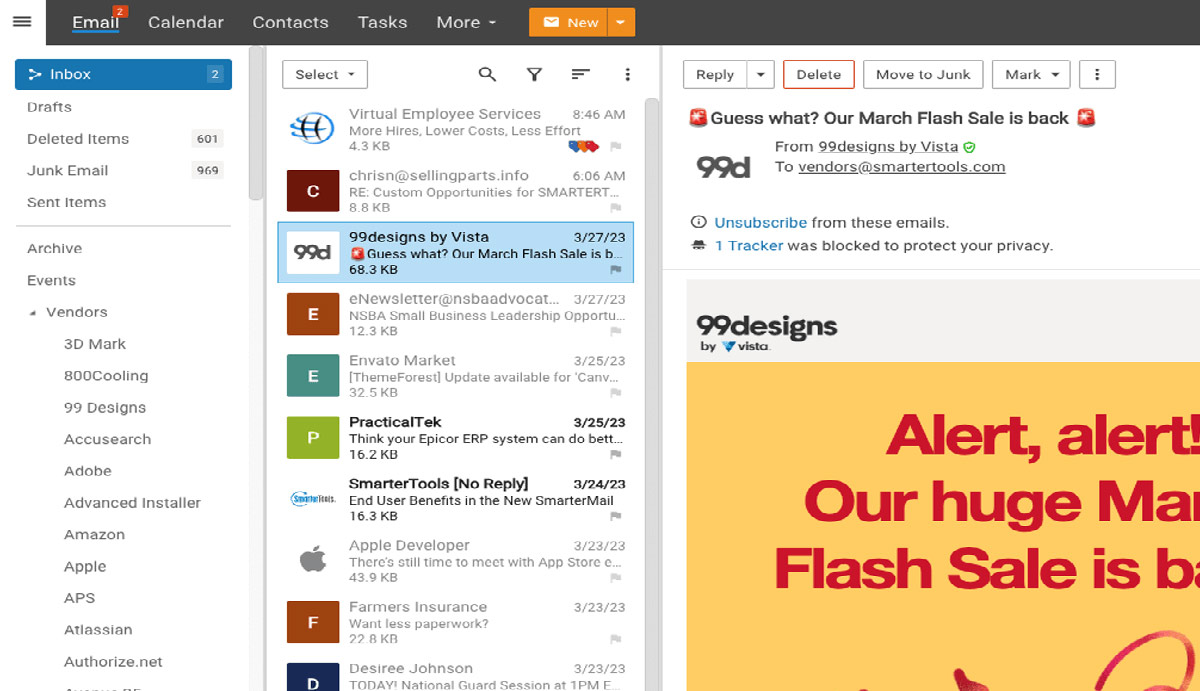Open more actions menu in reading pane

pyautogui.click(x=1097, y=74)
